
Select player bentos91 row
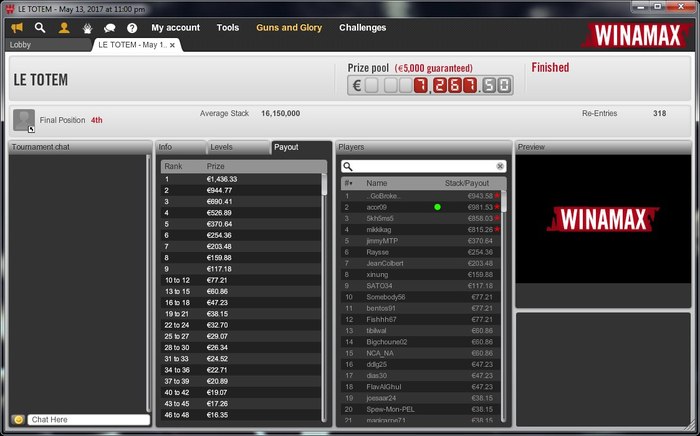[421, 308]
